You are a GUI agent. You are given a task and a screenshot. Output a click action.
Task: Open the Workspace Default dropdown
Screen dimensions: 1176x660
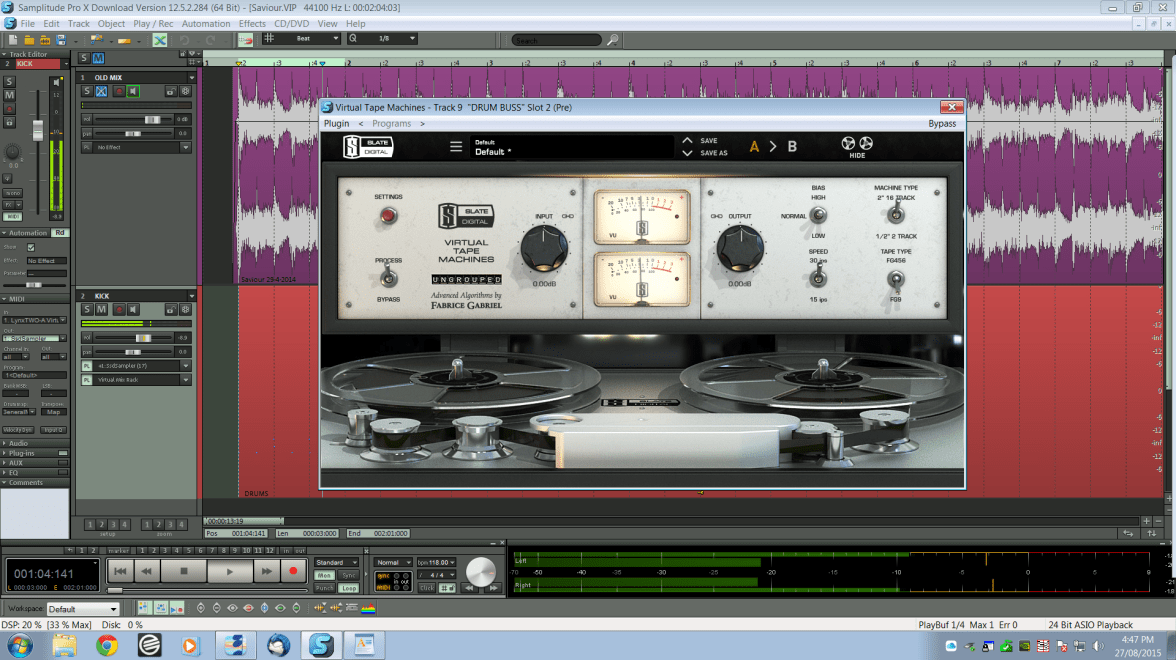coord(84,609)
